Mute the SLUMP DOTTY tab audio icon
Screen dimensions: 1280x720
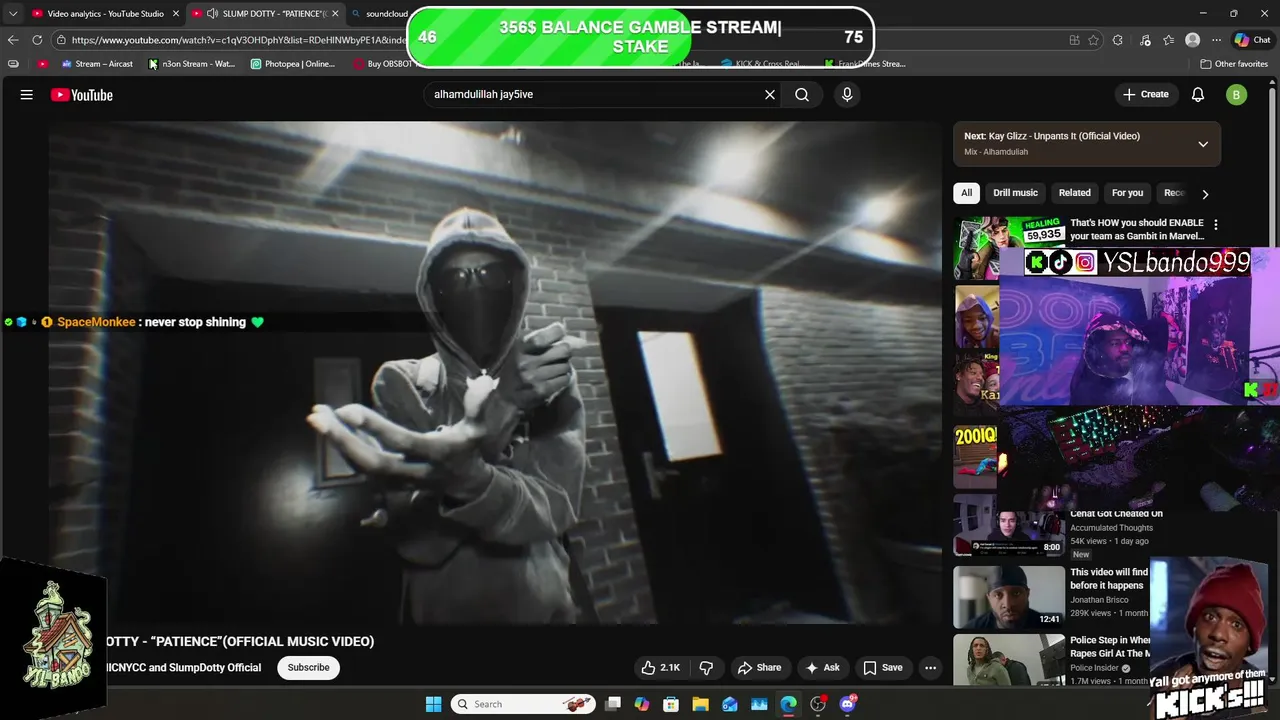[x=212, y=14]
